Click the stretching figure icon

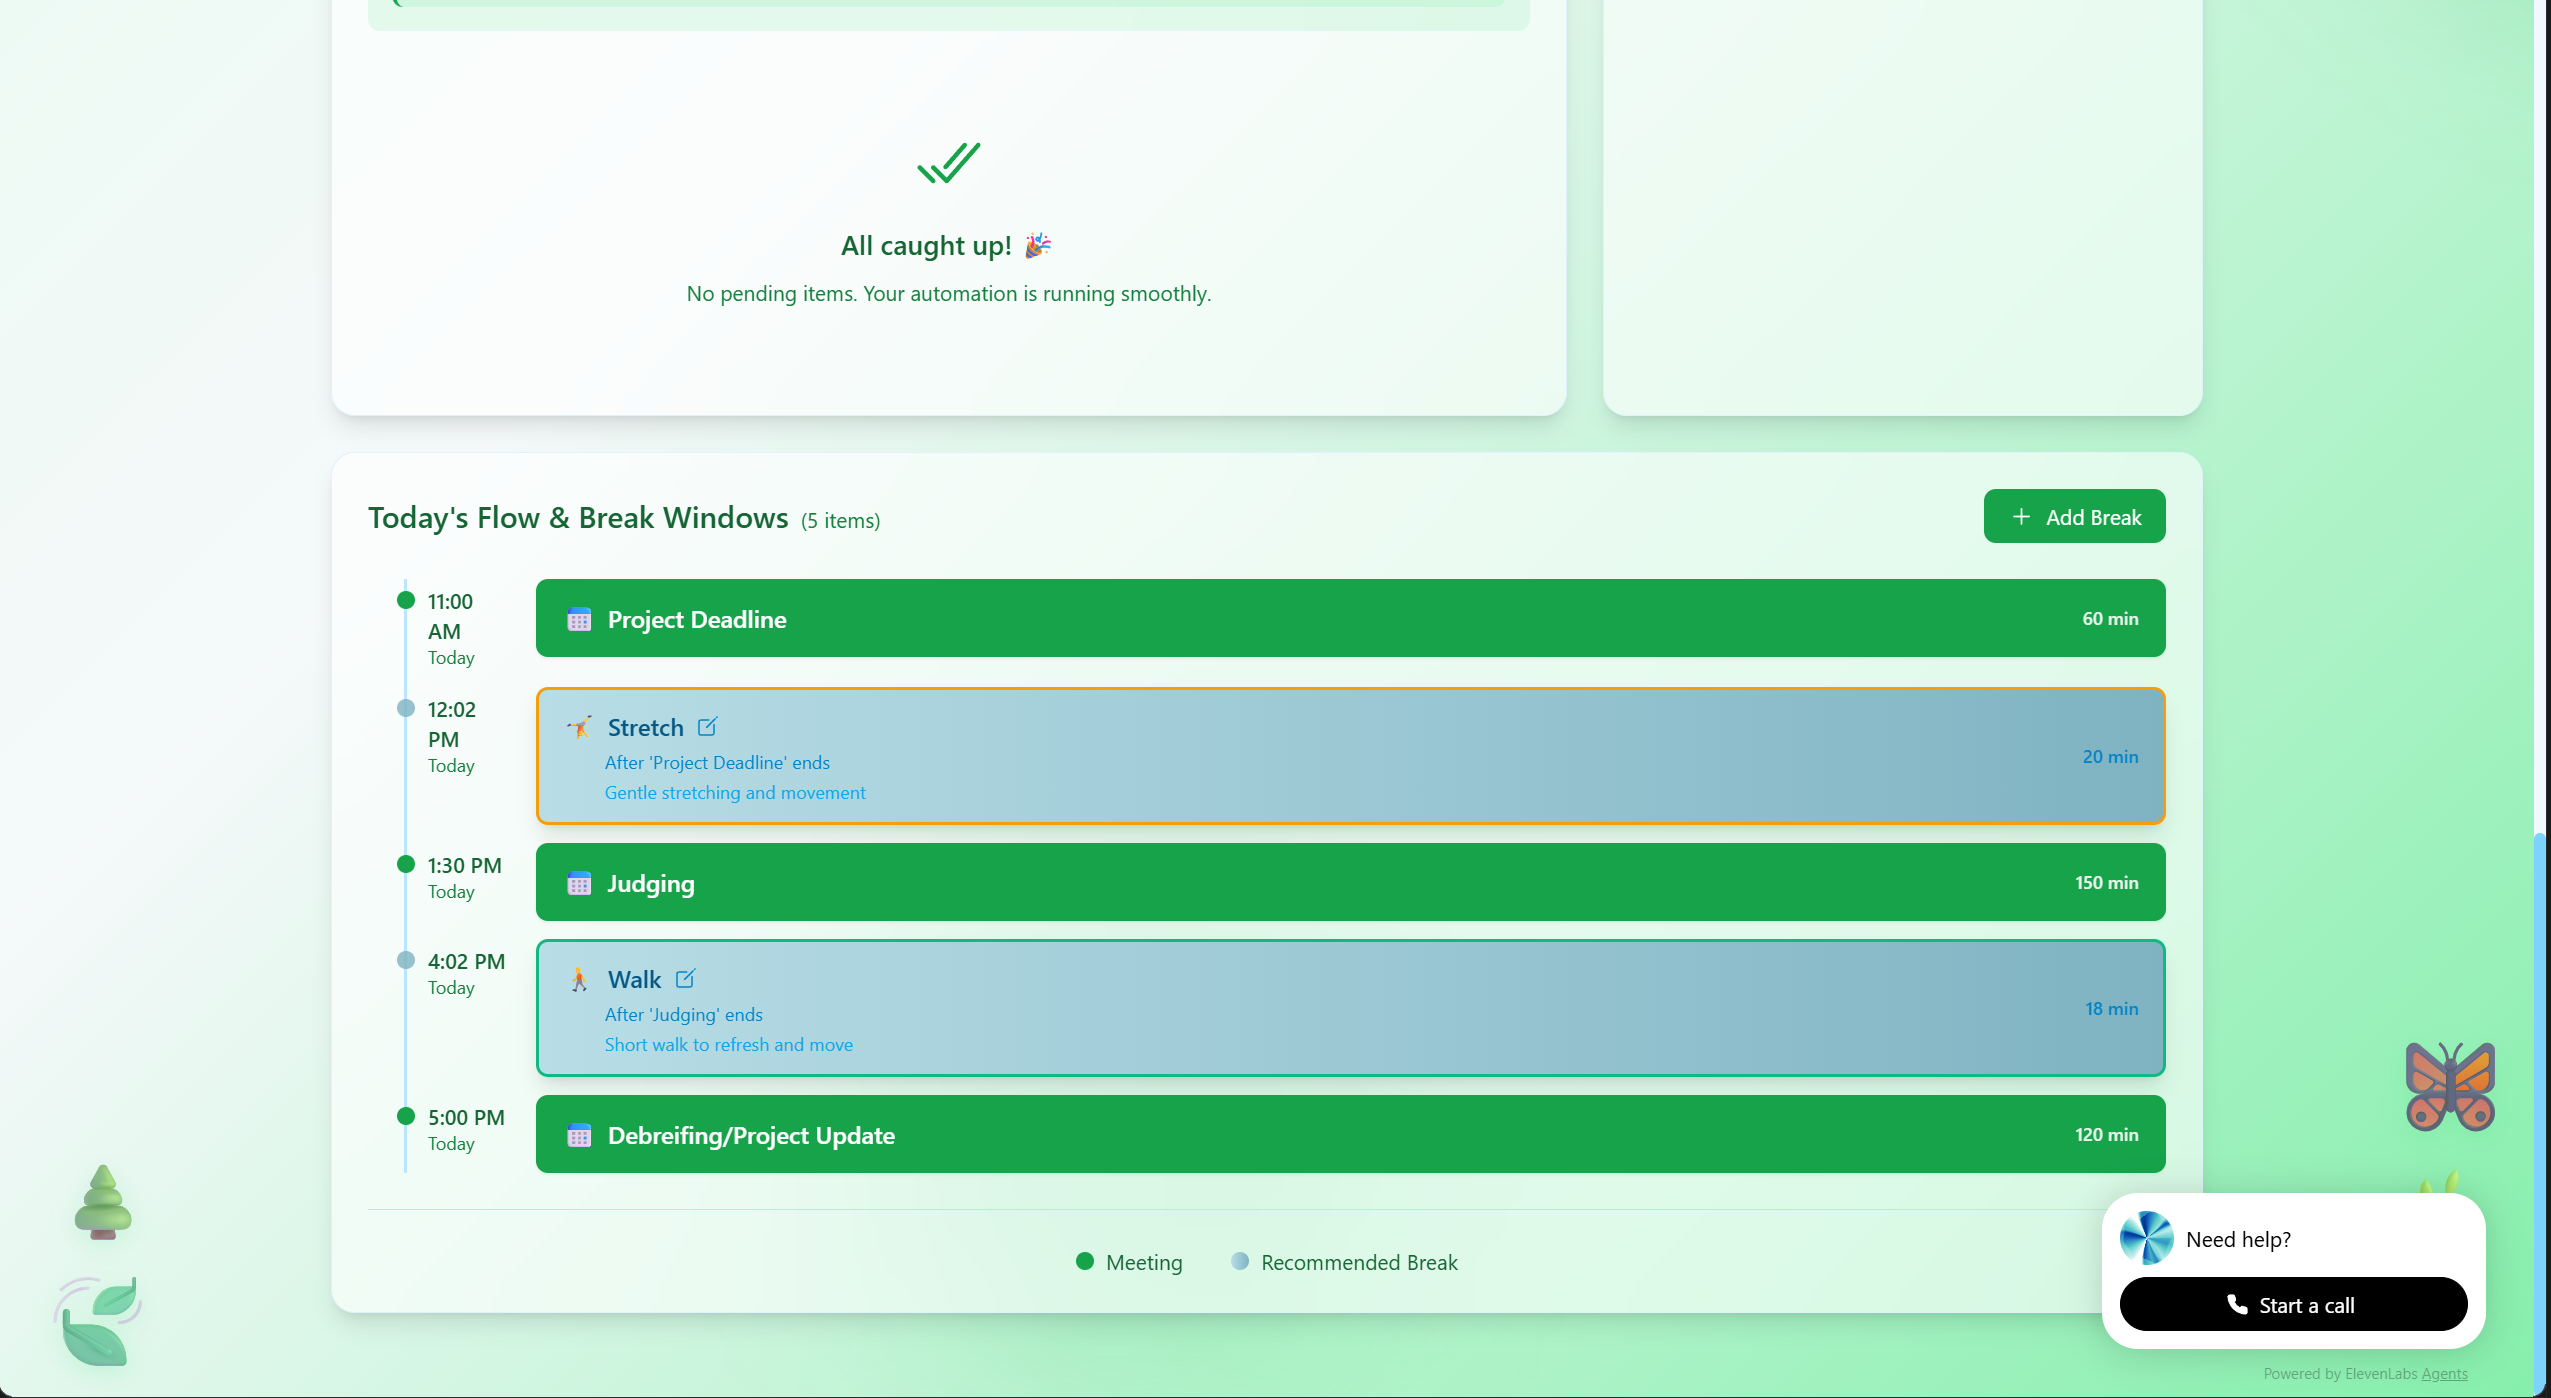pos(579,727)
